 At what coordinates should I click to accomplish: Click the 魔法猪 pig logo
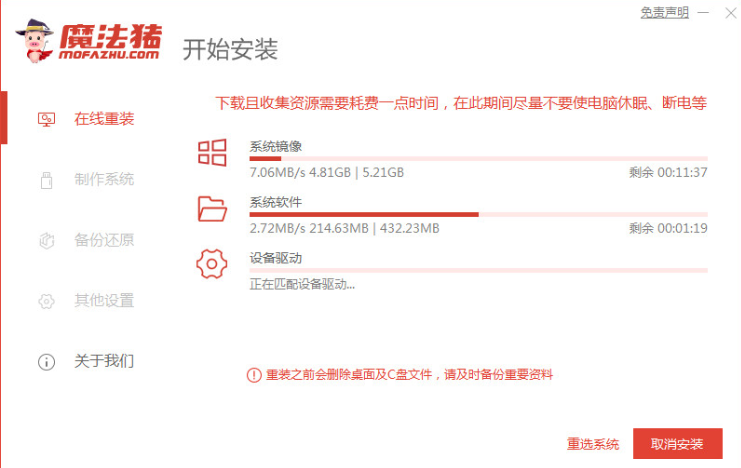(38, 38)
